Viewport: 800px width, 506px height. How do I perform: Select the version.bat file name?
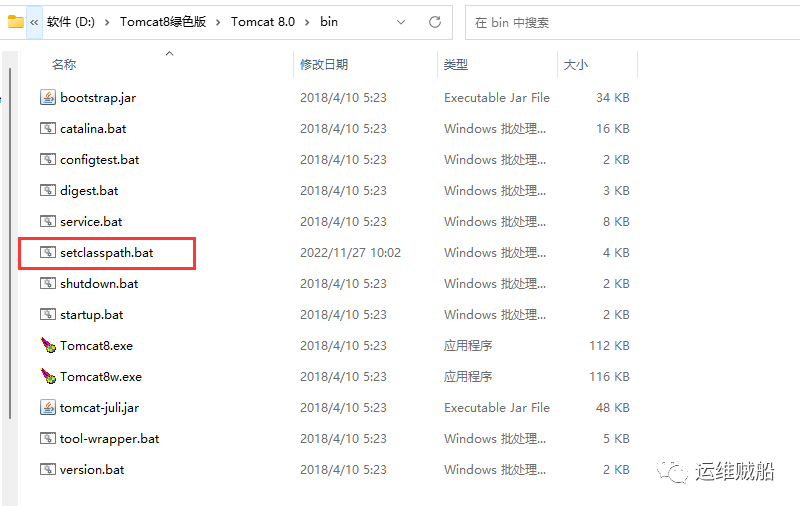(92, 469)
